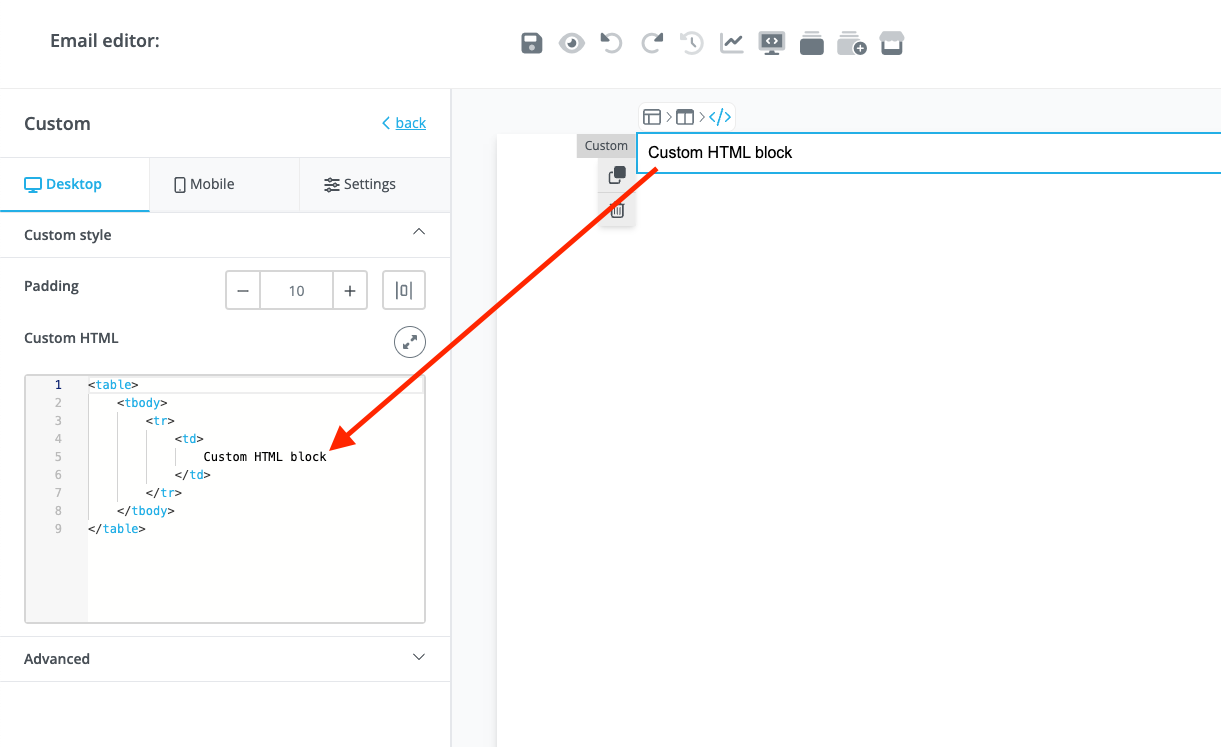The image size is (1221, 747).
Task: Select the row icon in the breadcrumb
Action: point(684,116)
